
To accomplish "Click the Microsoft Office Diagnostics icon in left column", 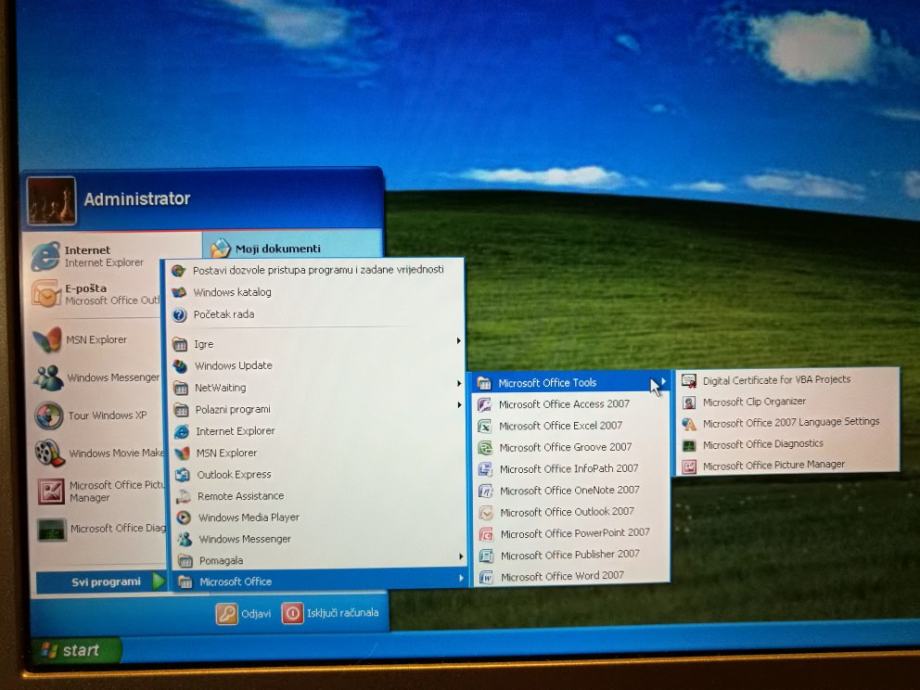I will click(52, 529).
